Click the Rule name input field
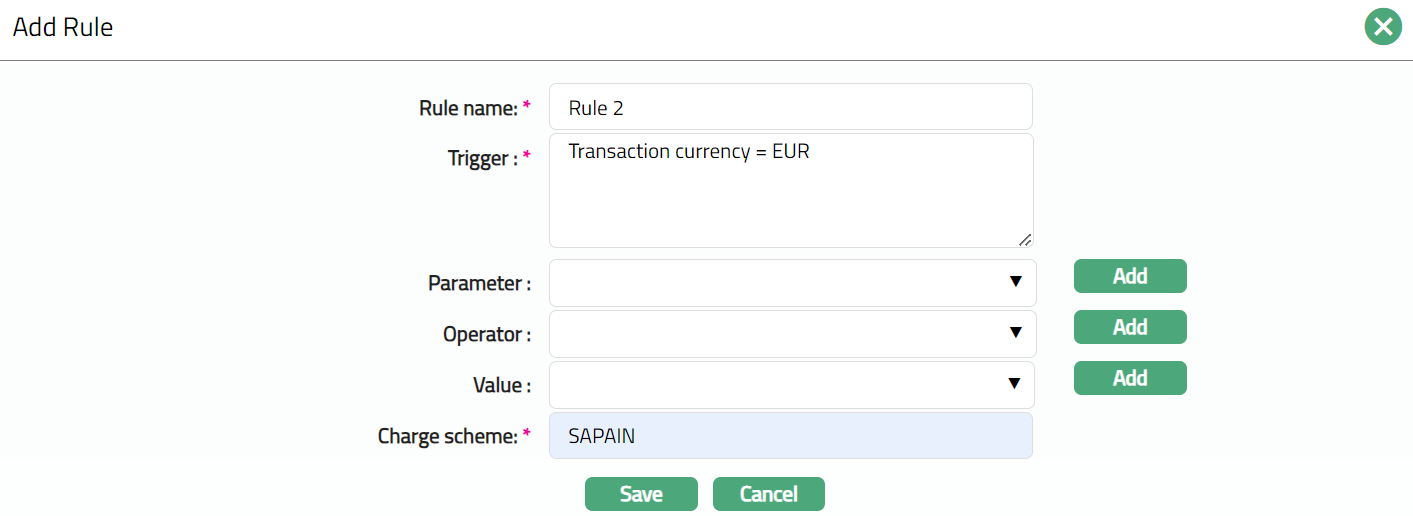This screenshot has width=1413, height=516. point(790,107)
